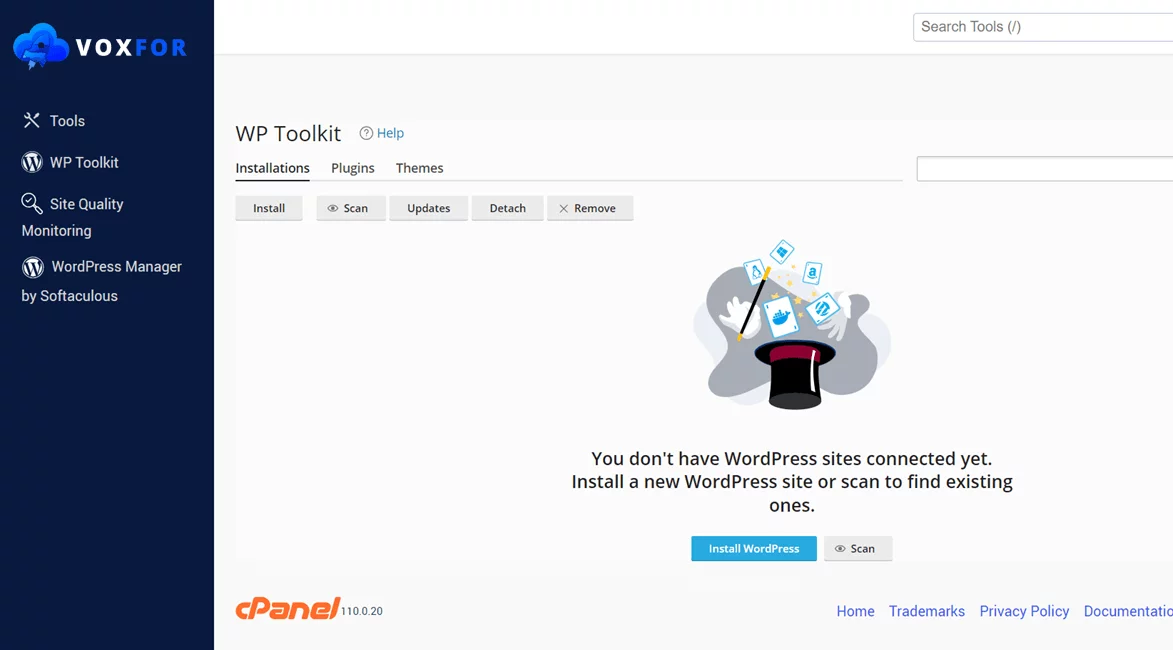Click the "You don't have WordPress sites" message
This screenshot has height=650, width=1173.
[791, 482]
